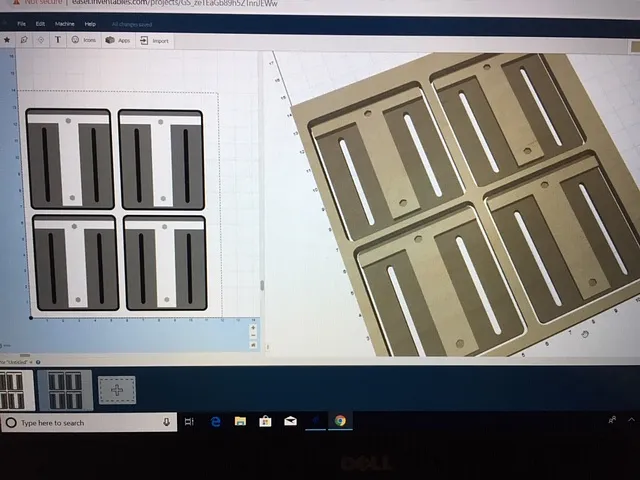Image resolution: width=640 pixels, height=480 pixels.
Task: Reset canvas view with home icon
Action: point(253,345)
